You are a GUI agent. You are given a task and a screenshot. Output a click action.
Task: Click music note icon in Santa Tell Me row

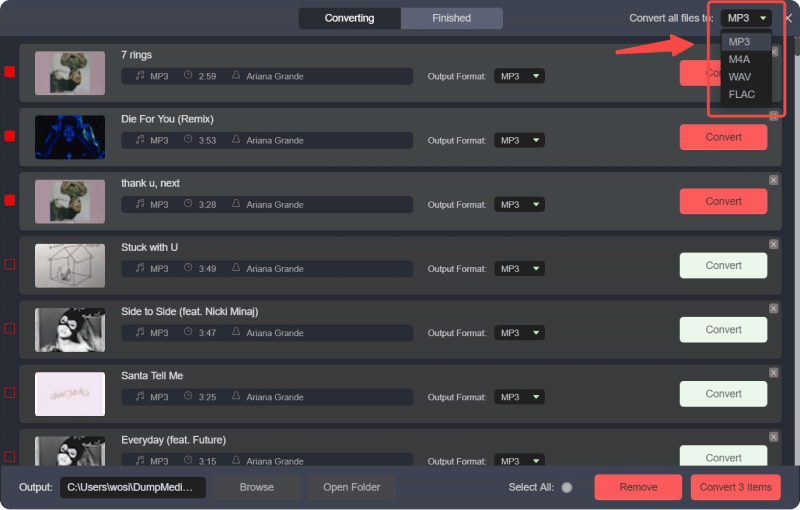coord(140,397)
